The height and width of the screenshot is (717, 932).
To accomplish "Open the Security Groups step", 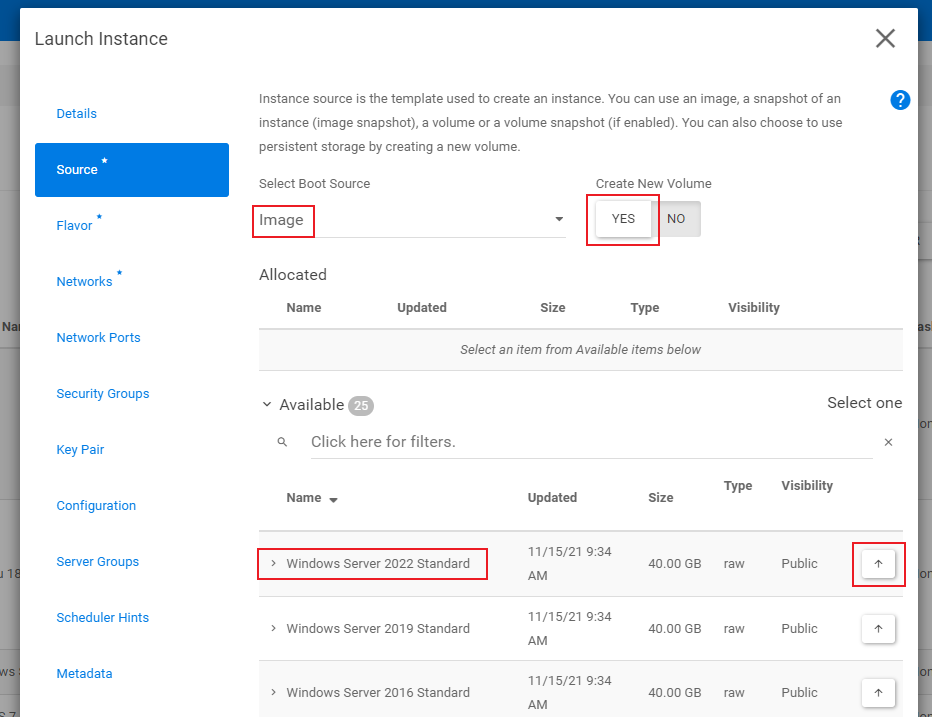I will 103,394.
